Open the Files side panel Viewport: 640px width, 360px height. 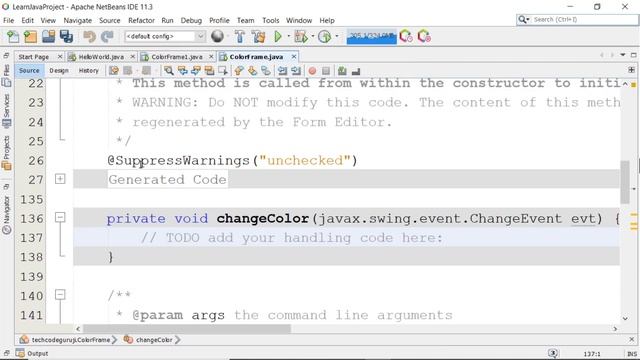pos(7,76)
